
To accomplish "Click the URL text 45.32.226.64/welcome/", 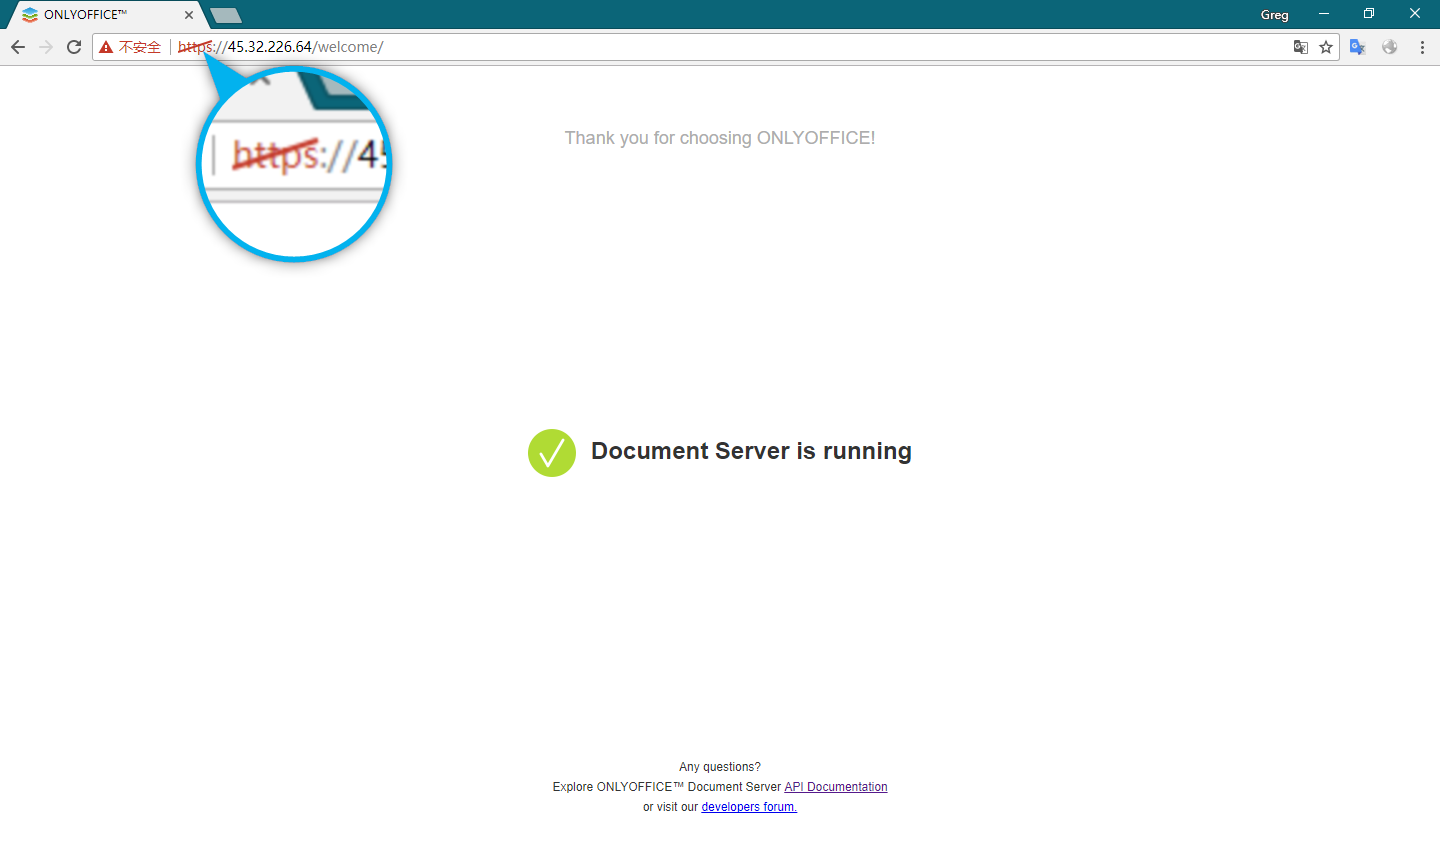I will coord(305,47).
